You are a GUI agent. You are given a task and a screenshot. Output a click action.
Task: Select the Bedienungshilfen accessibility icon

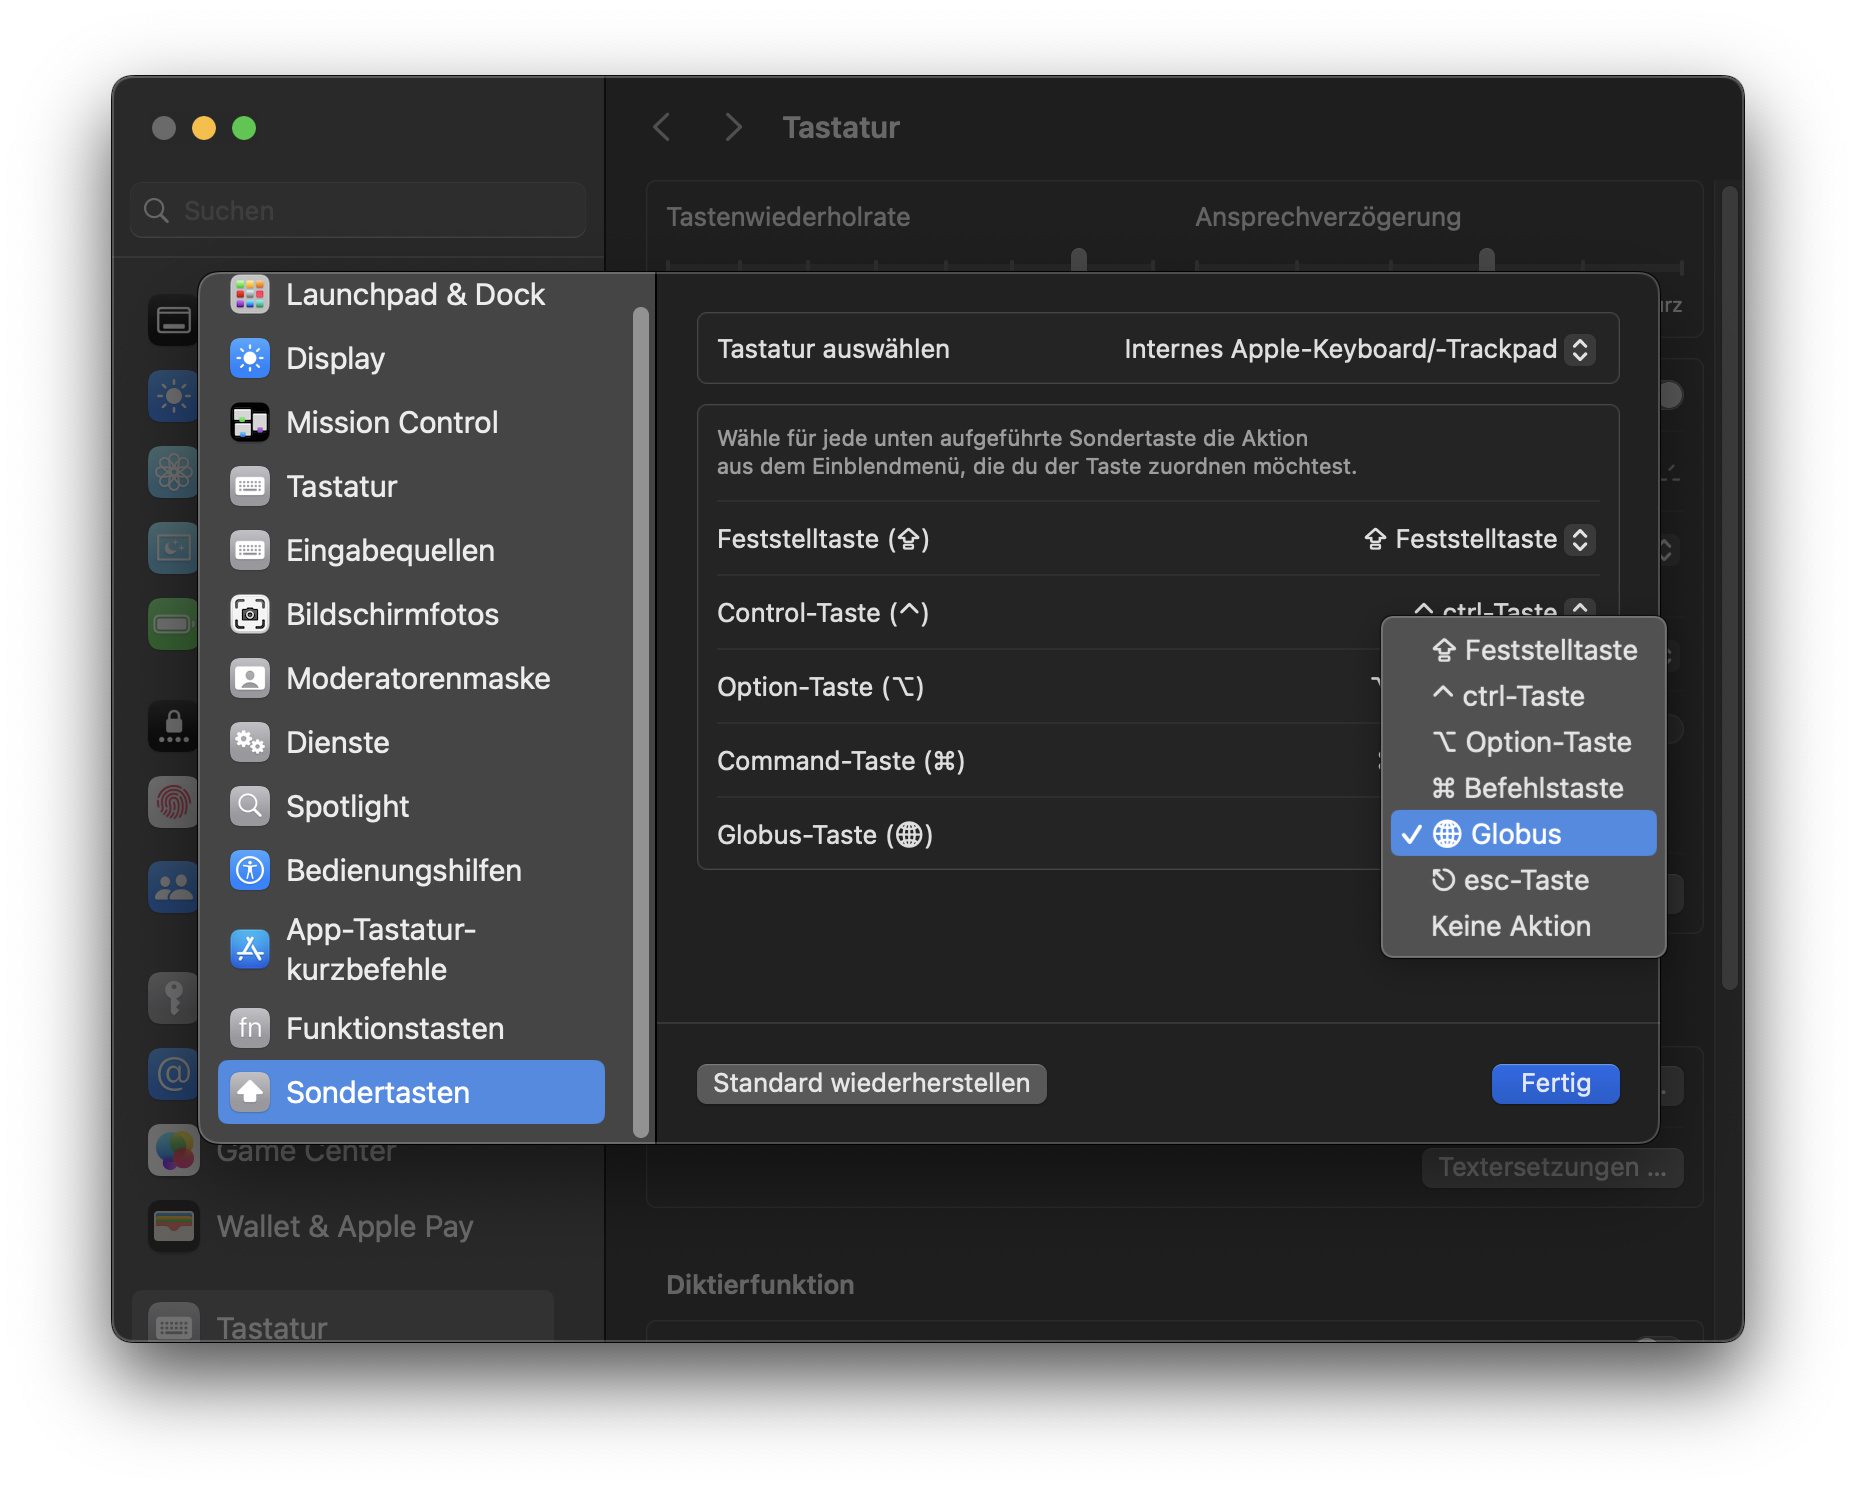click(249, 870)
